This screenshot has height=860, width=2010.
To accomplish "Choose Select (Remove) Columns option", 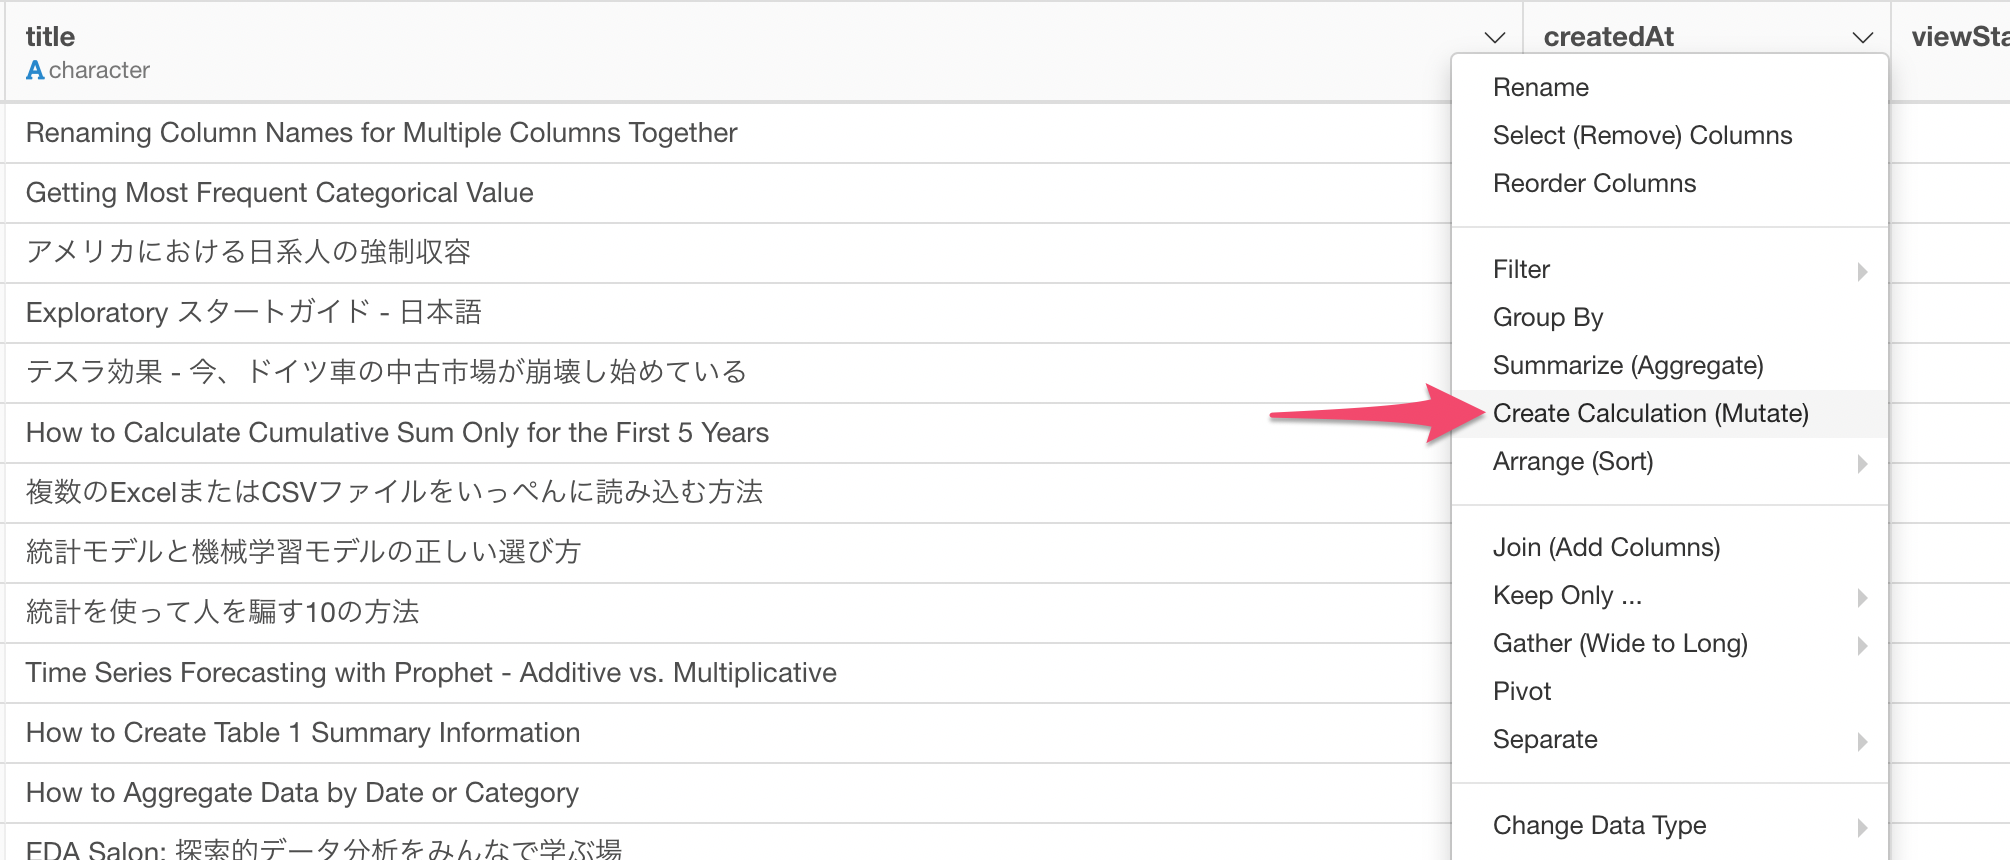I will pyautogui.click(x=1642, y=135).
